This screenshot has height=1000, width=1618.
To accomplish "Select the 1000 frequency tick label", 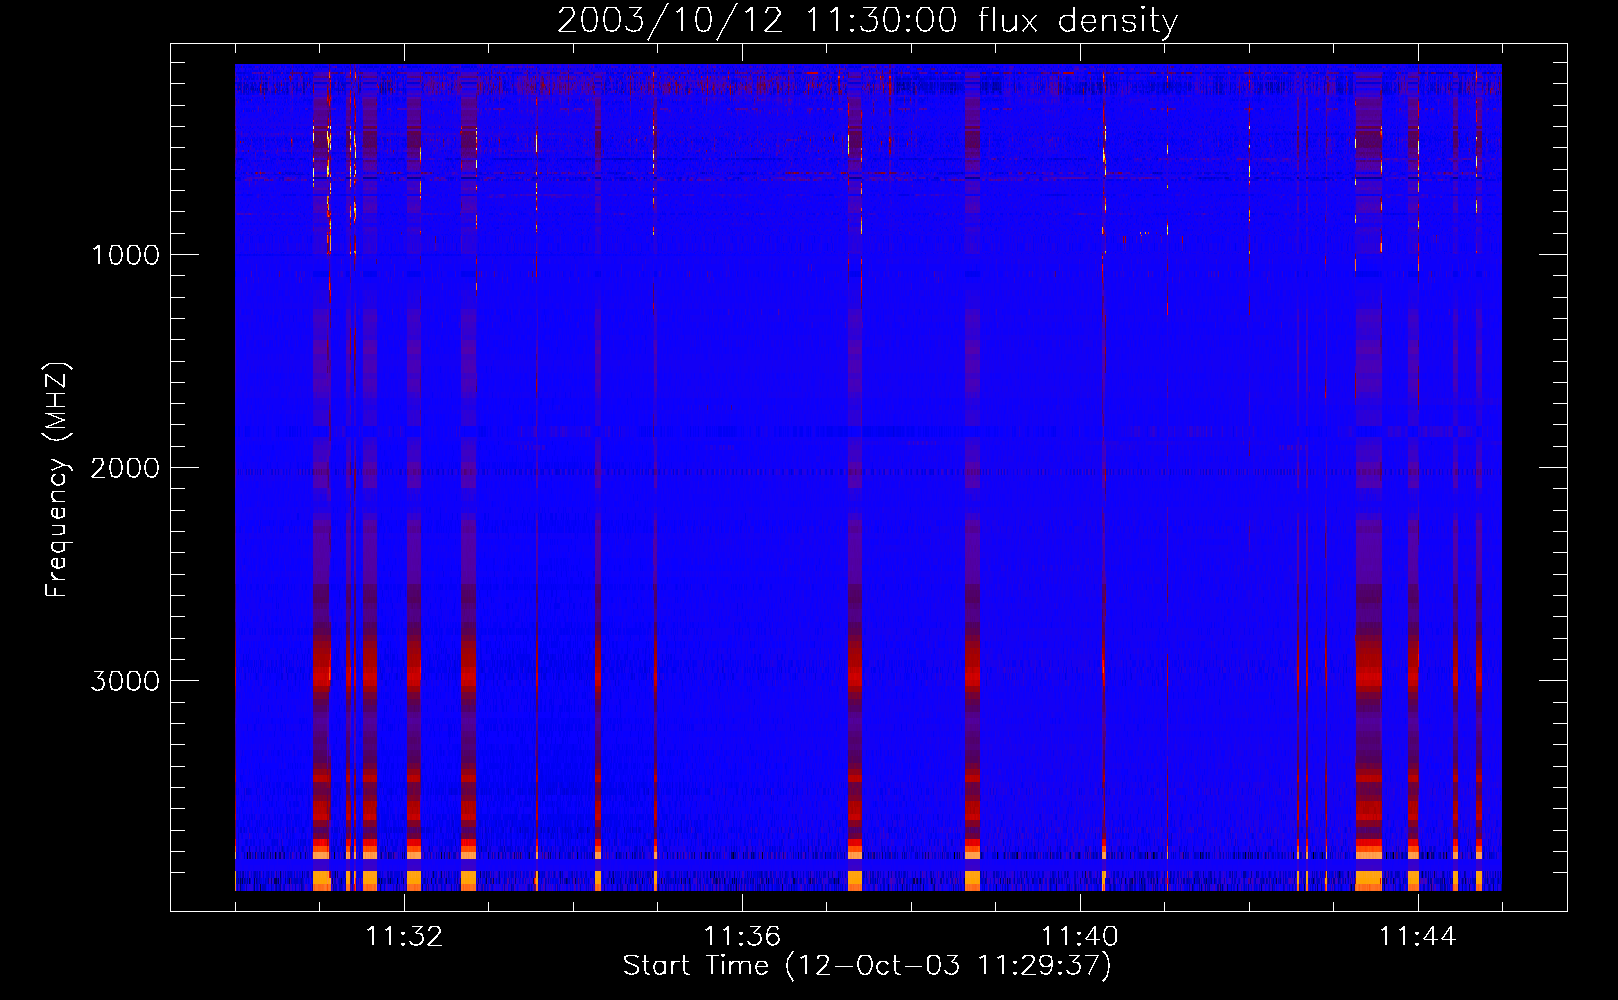I will 125,254.
